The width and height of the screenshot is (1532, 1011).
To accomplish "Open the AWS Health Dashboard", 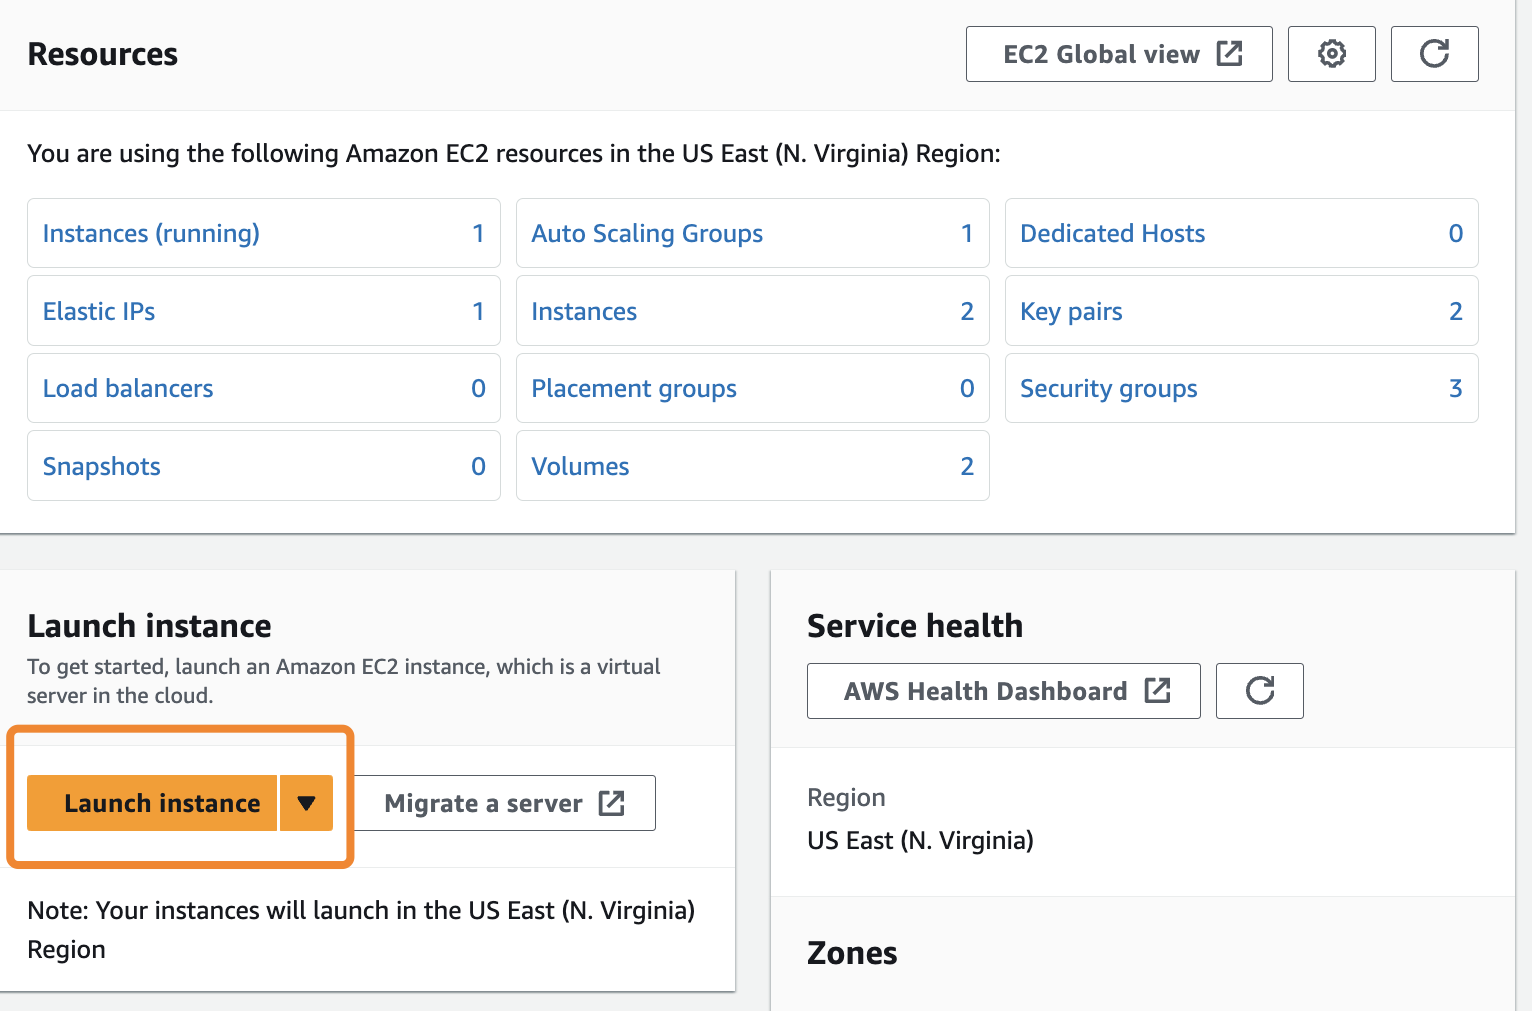I will [1003, 691].
